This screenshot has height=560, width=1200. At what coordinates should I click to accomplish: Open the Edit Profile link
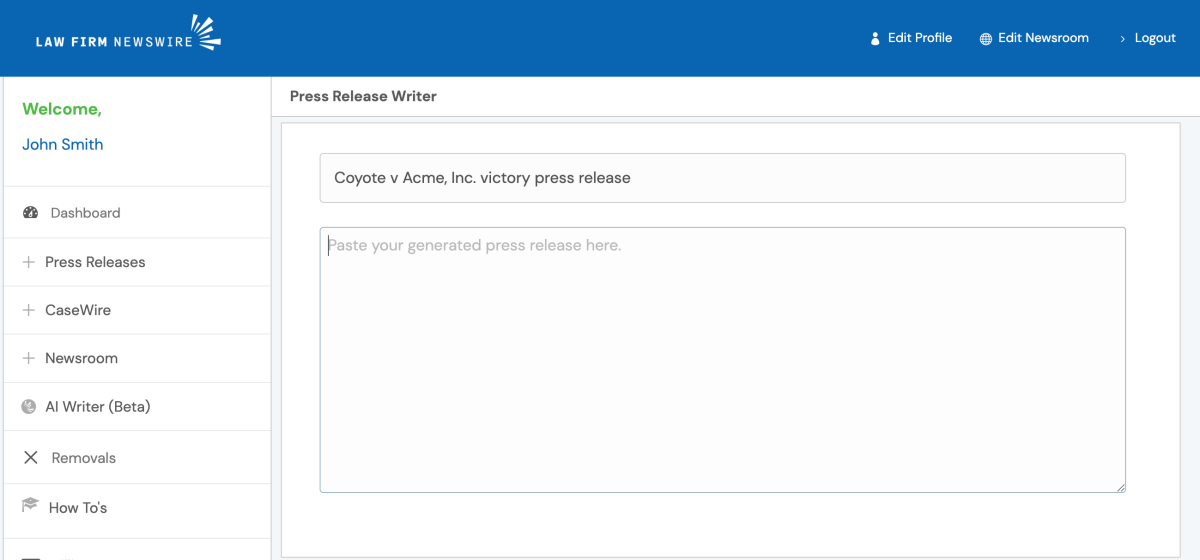pos(919,38)
